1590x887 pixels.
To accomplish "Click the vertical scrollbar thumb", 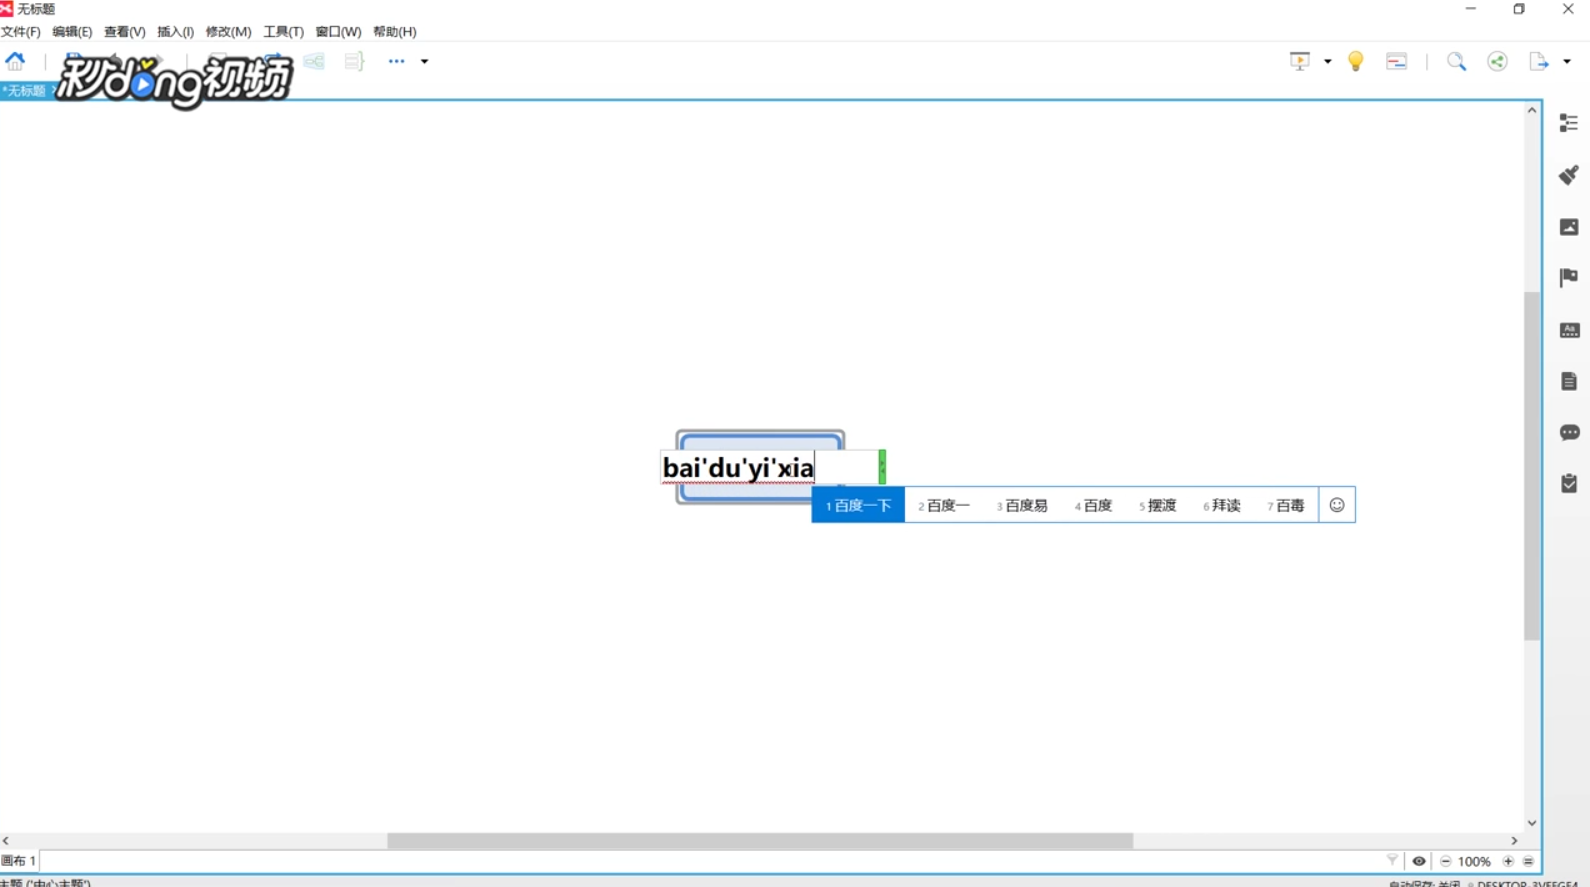I will coord(1532,465).
